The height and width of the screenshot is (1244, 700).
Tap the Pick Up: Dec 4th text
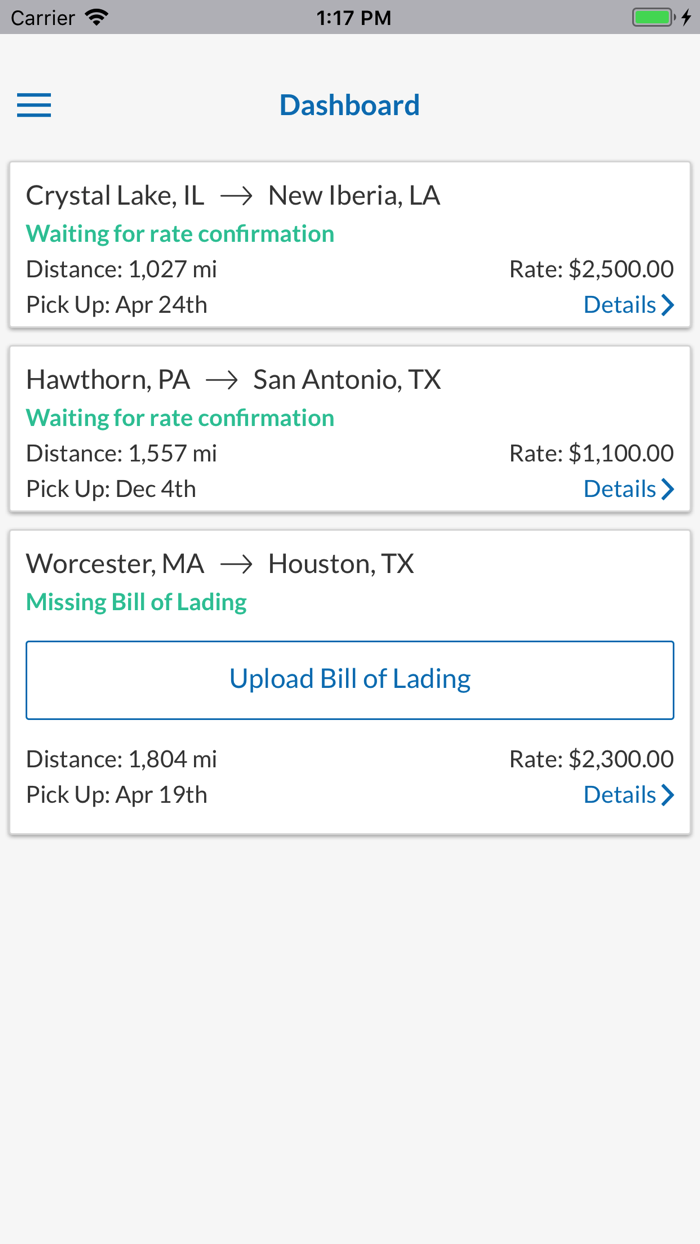[111, 489]
